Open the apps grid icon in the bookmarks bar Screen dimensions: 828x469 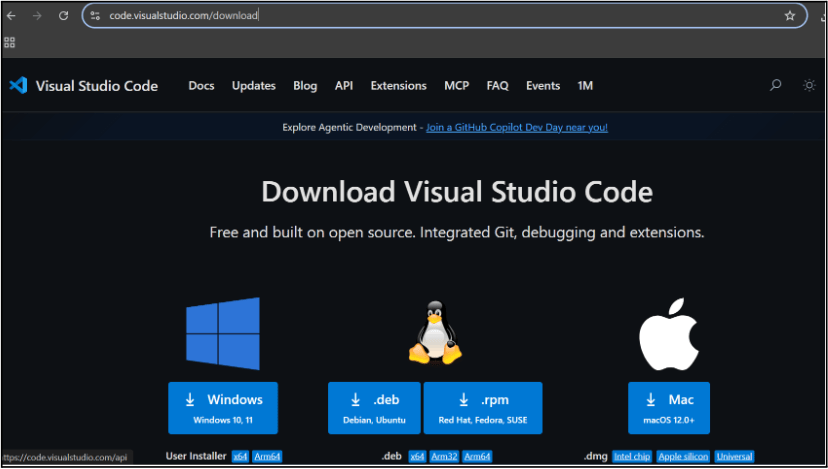pyautogui.click(x=10, y=42)
